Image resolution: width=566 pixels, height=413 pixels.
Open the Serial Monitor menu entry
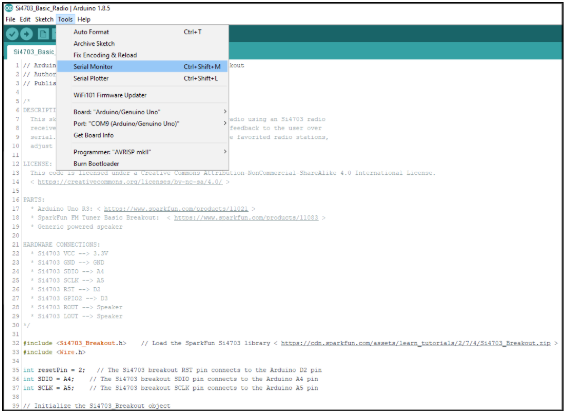tap(143, 66)
